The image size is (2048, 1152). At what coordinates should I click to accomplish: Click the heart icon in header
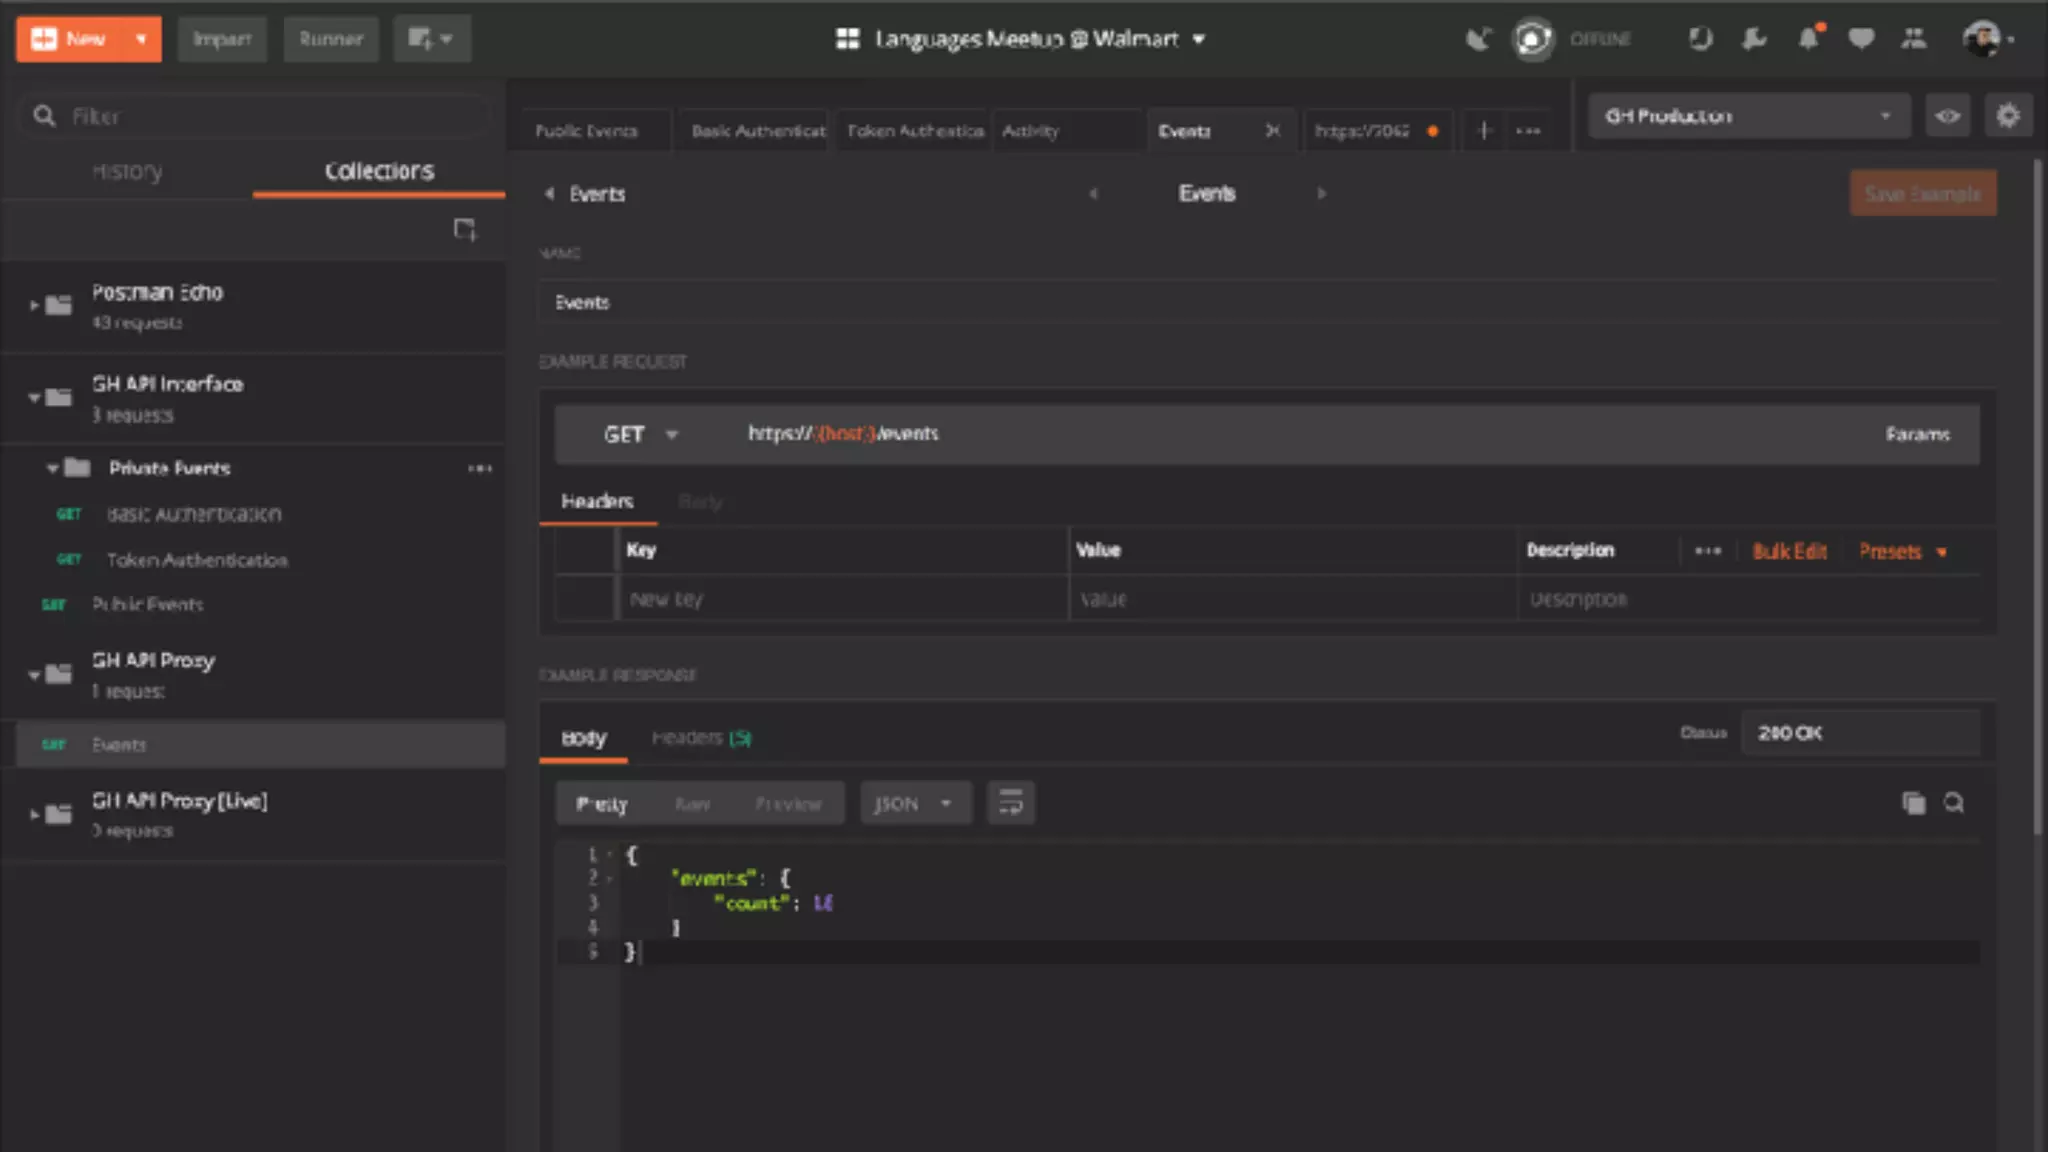pos(1860,39)
